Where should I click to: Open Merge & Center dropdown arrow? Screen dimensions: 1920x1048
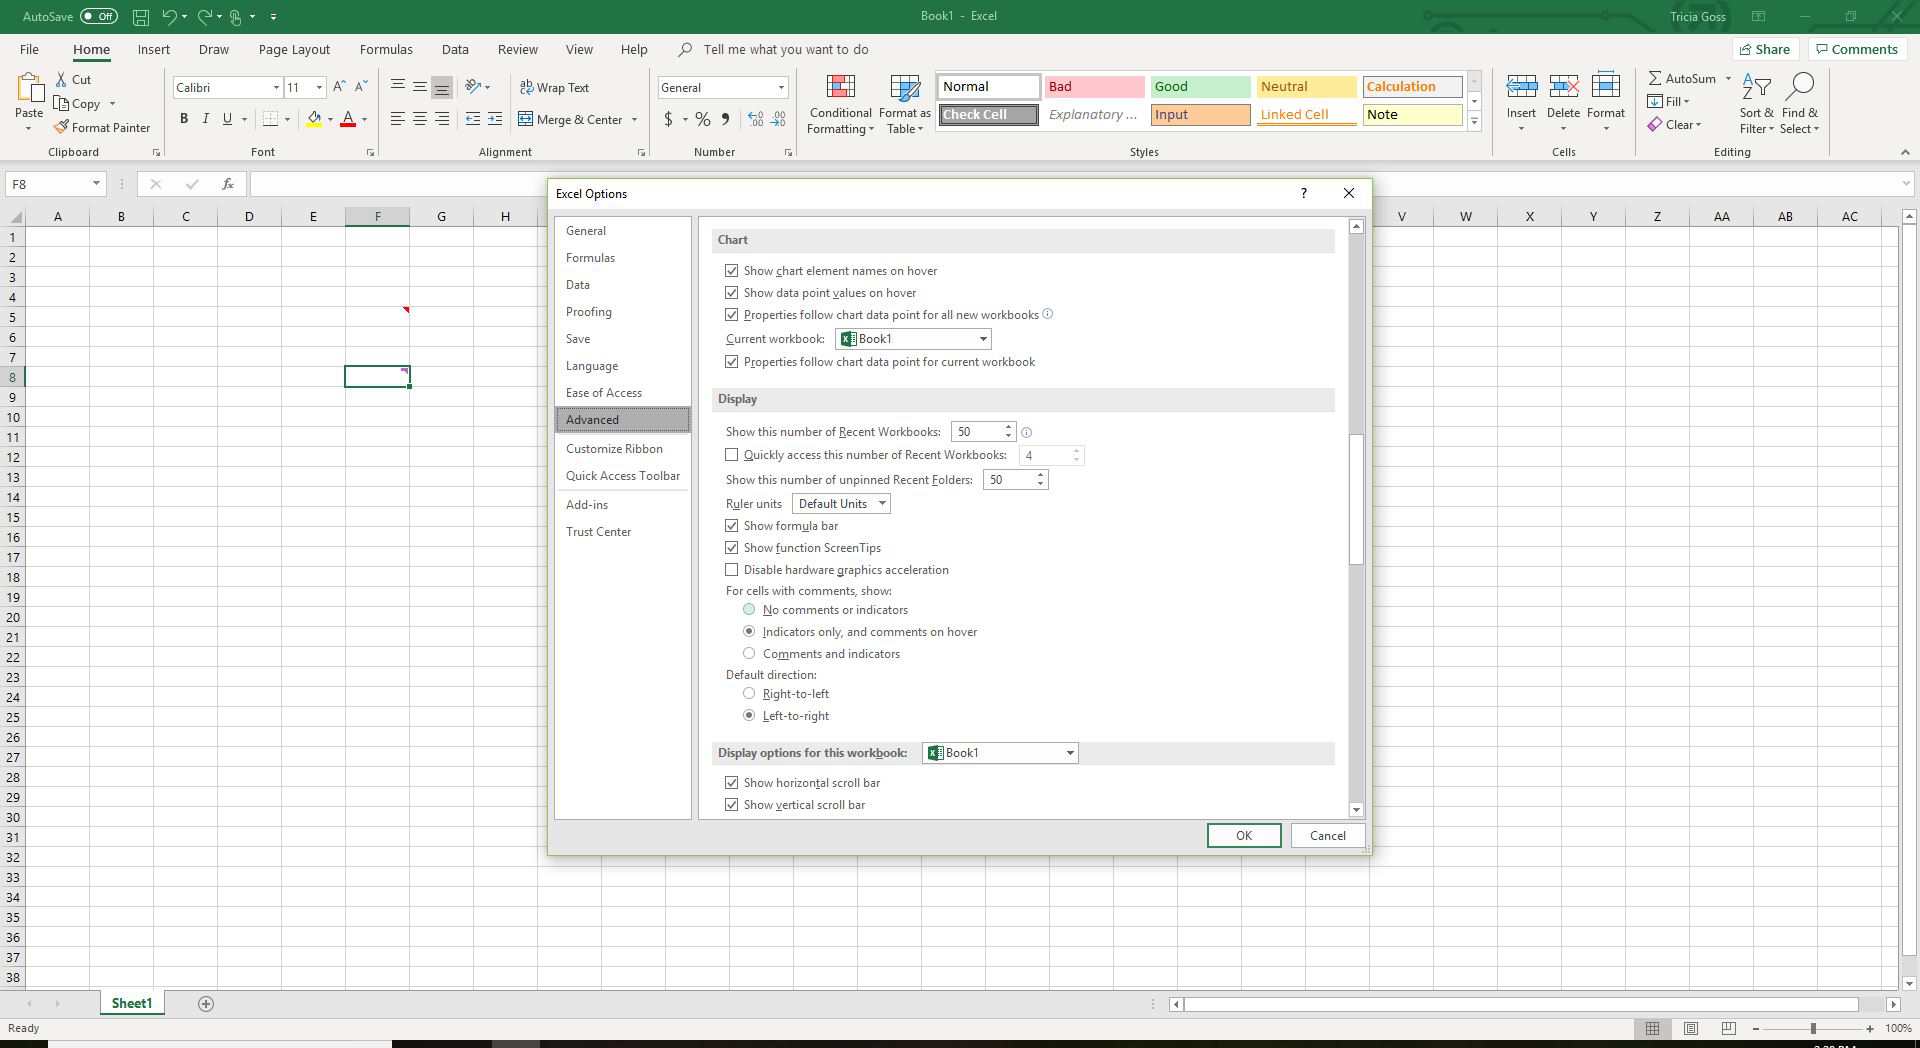(x=634, y=119)
